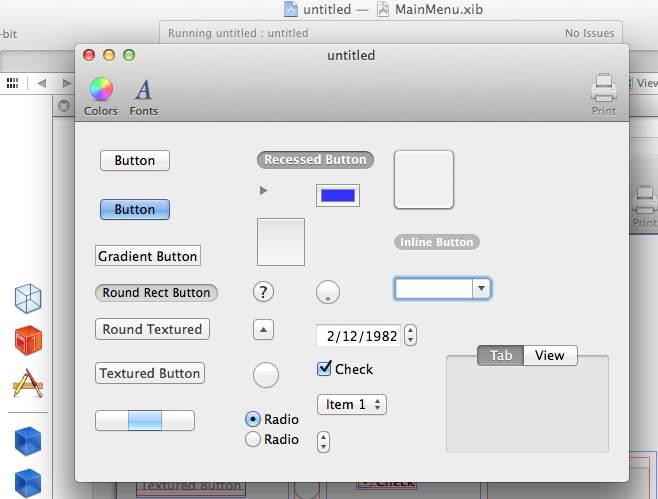Click the disclosure triangle below Recessed Button

click(x=264, y=190)
